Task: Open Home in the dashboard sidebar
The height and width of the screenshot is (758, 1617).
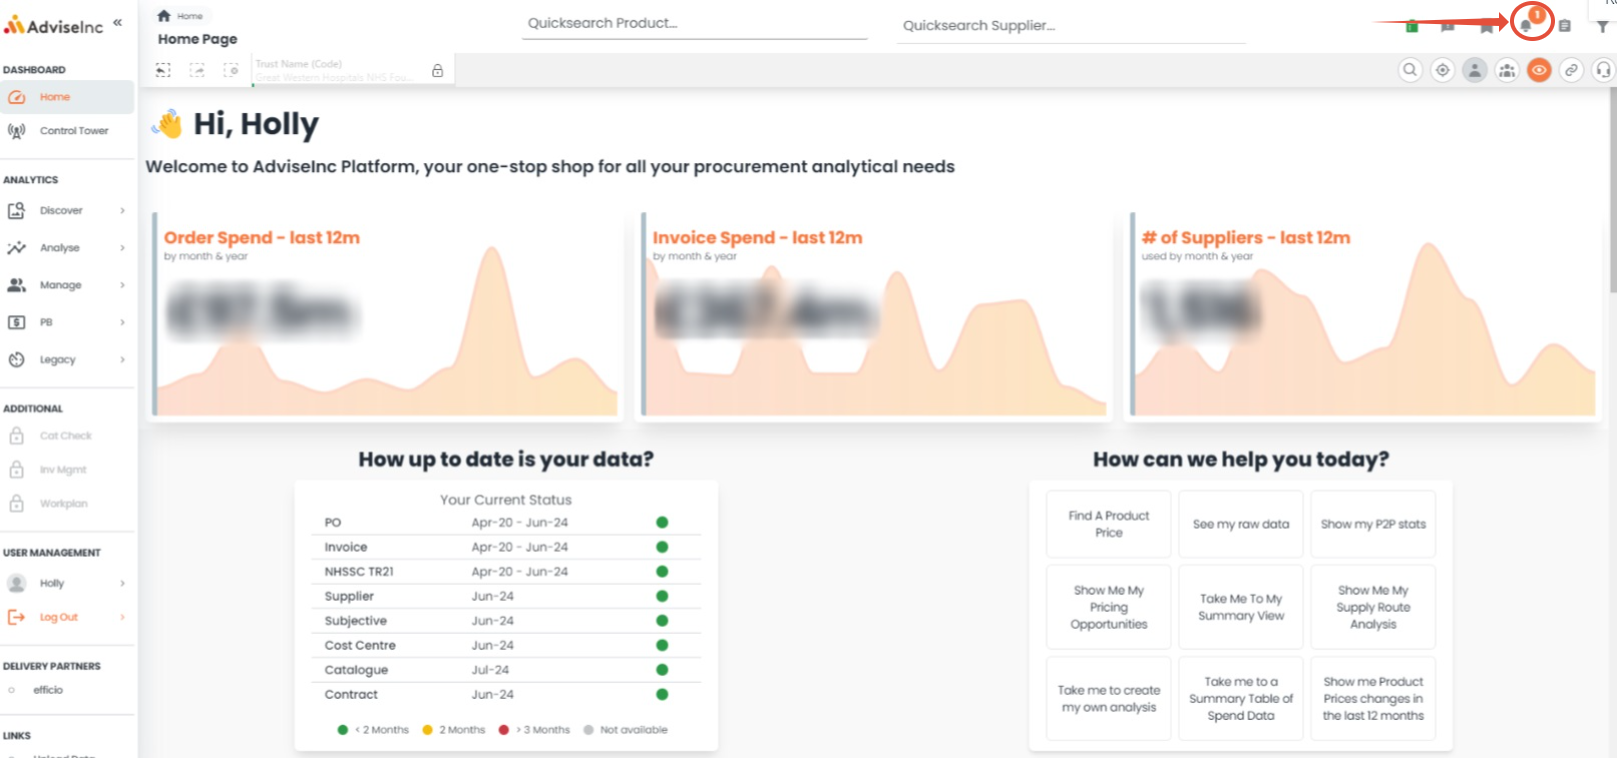Action: tap(67, 97)
